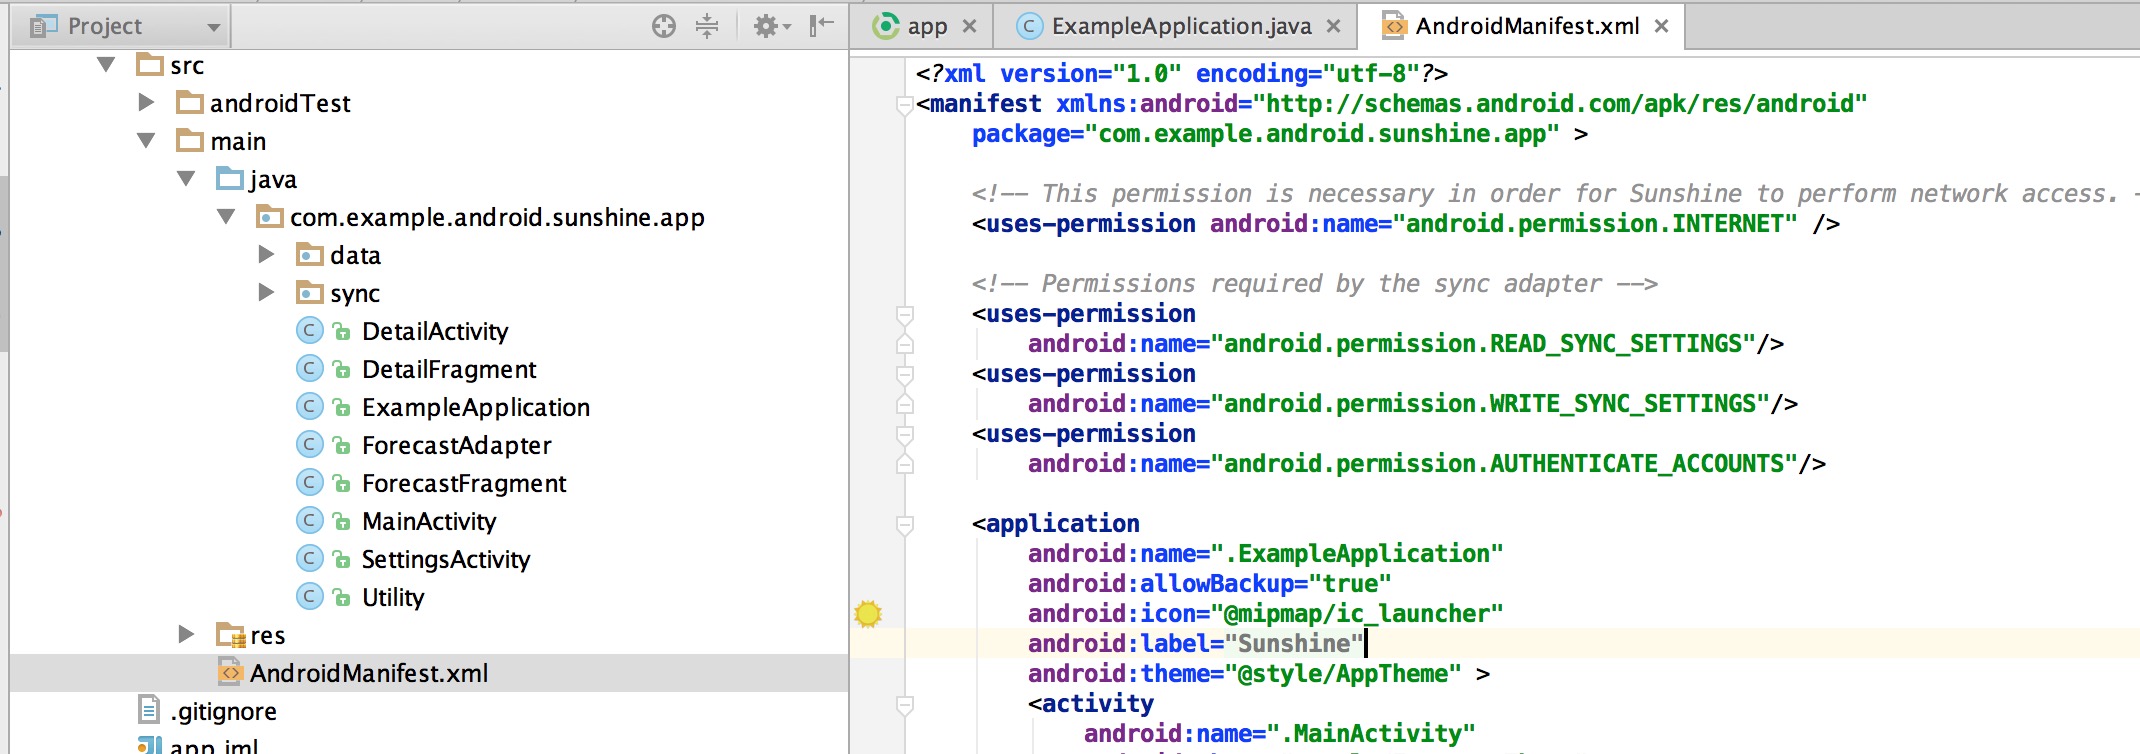Select AndroidManifest.xml in the project tree
2140x754 pixels.
click(x=353, y=673)
